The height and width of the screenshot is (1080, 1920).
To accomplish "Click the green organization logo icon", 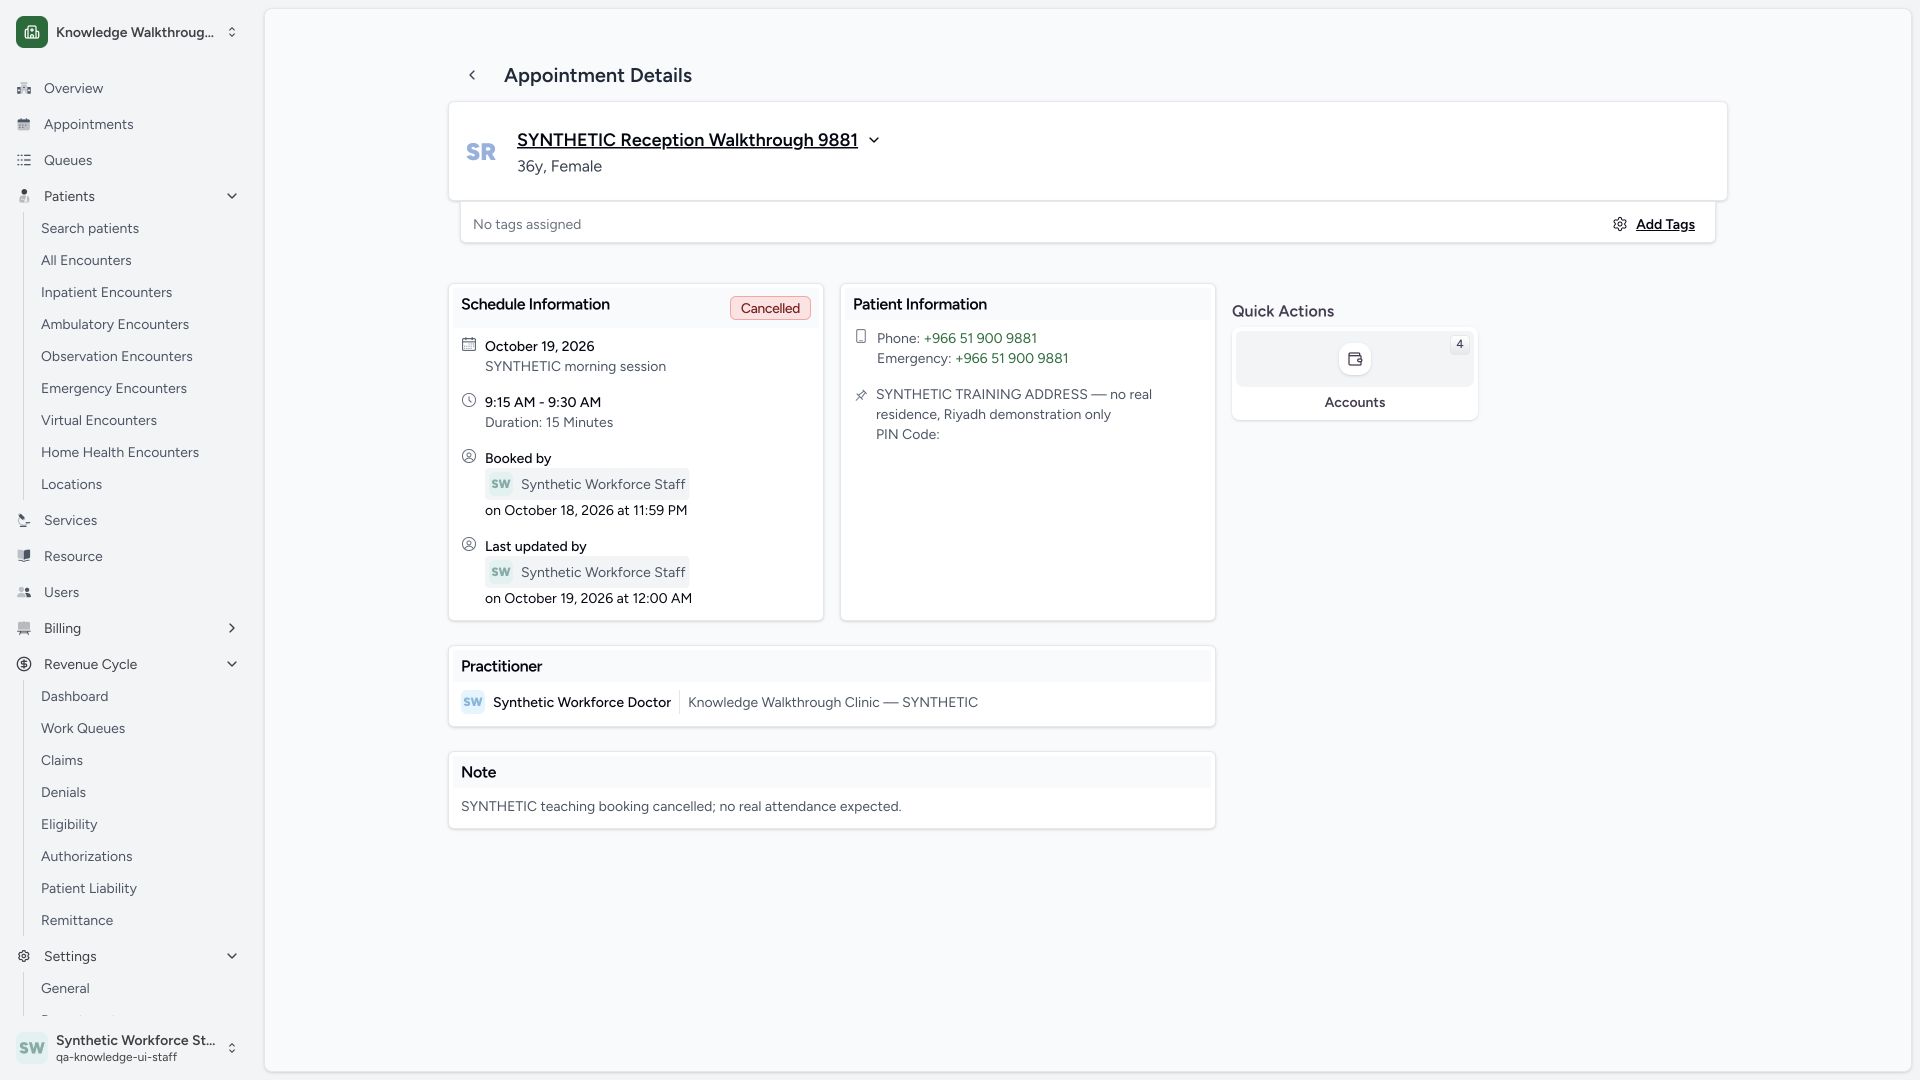I will (x=32, y=32).
